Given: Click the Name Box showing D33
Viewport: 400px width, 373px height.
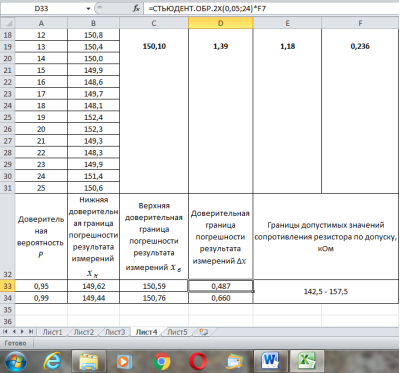Looking at the screenshot, I should 41,9.
